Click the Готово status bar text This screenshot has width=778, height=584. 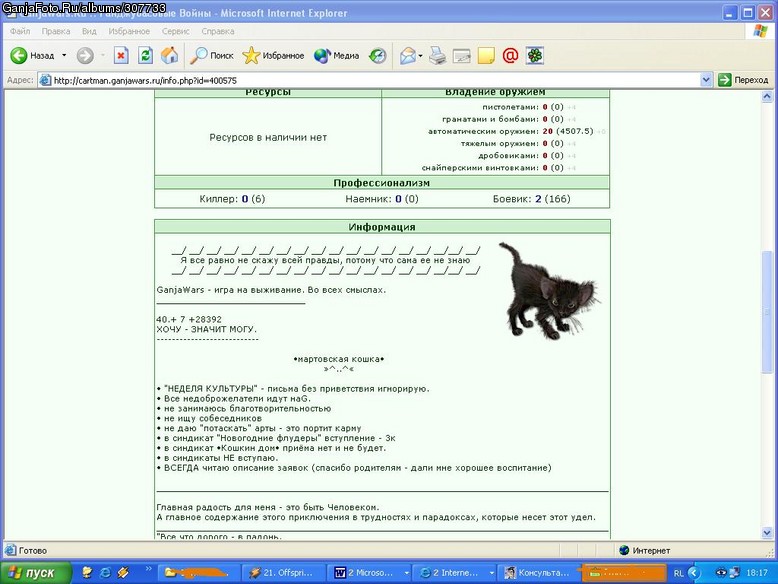33,550
